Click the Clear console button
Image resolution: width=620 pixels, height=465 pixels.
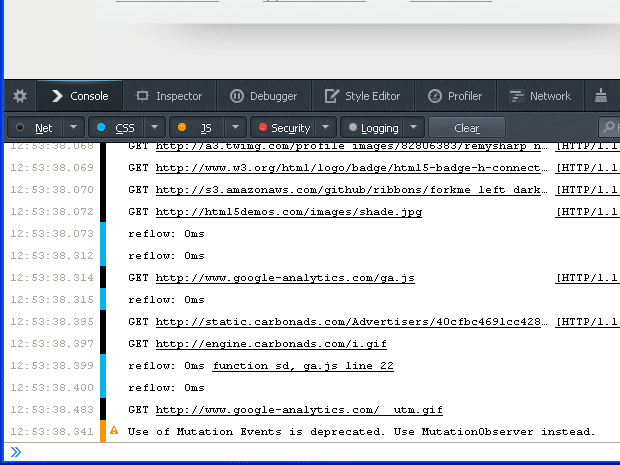pos(467,127)
